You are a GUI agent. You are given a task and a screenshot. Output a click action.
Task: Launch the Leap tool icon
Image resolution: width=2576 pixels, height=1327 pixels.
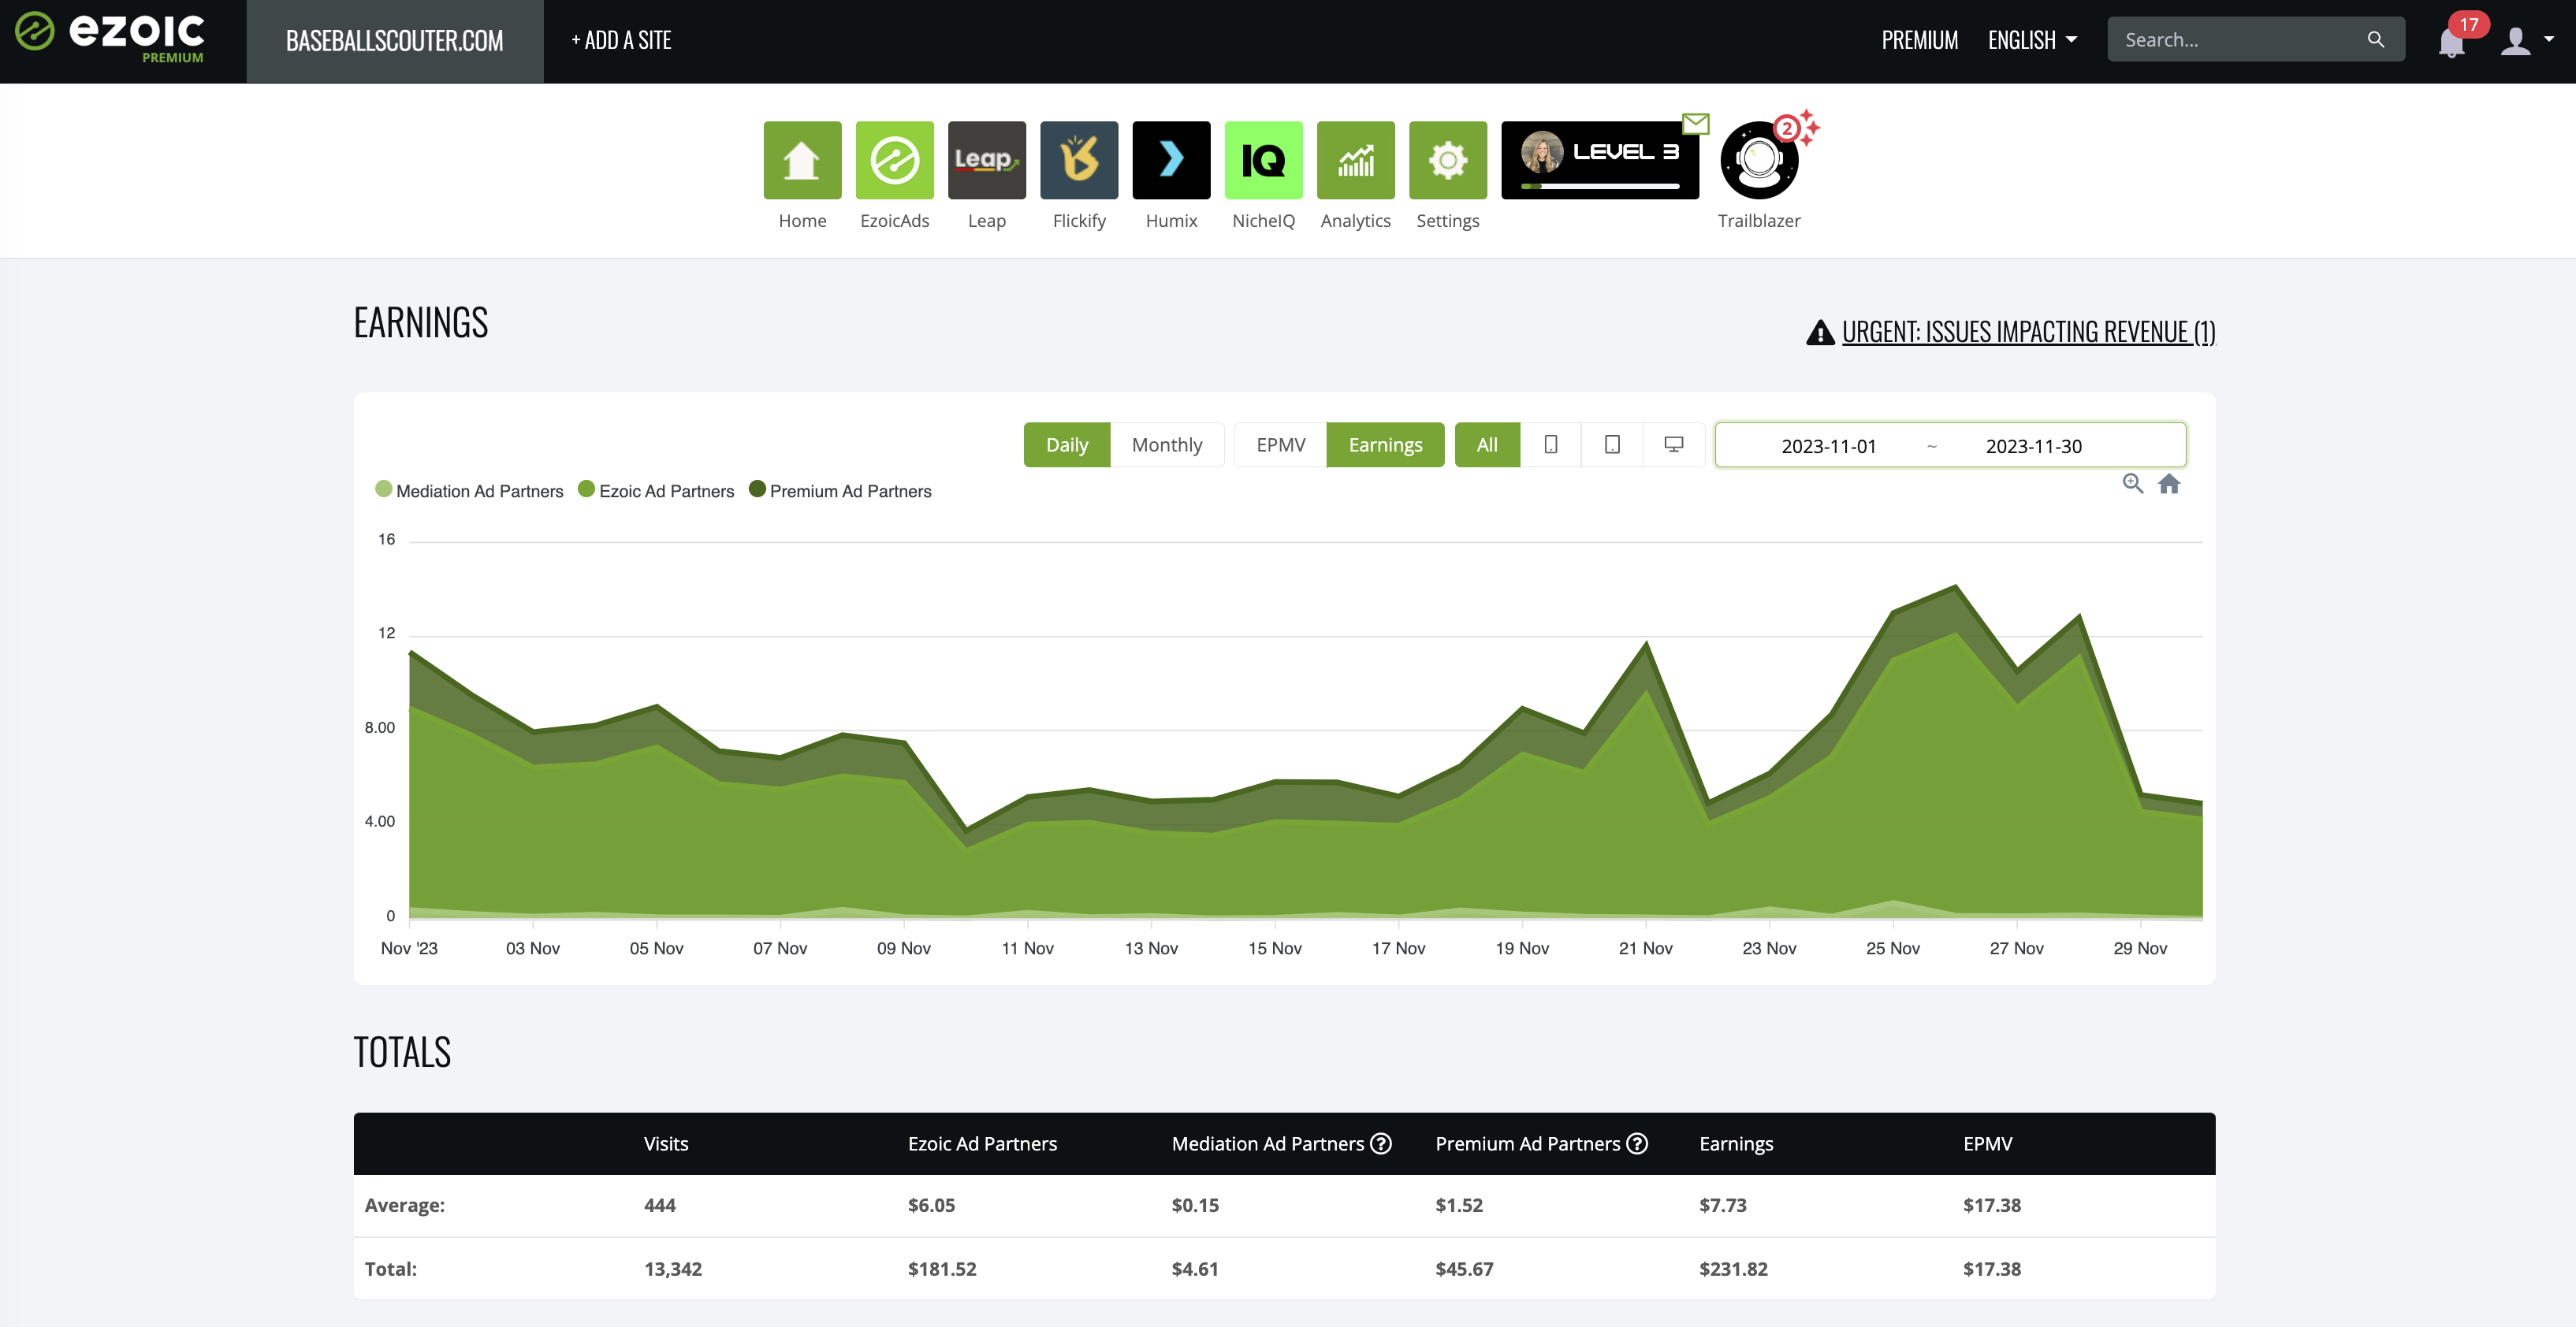986,160
